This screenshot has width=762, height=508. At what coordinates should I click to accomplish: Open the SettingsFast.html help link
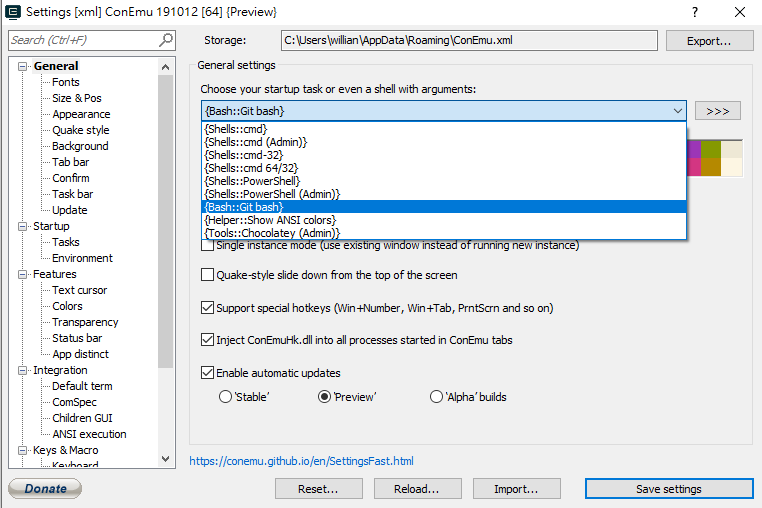pyautogui.click(x=301, y=461)
